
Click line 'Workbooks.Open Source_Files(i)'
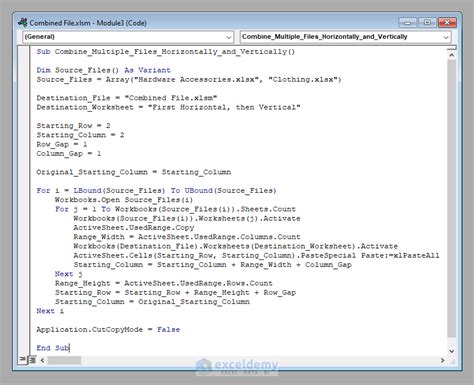pos(124,200)
